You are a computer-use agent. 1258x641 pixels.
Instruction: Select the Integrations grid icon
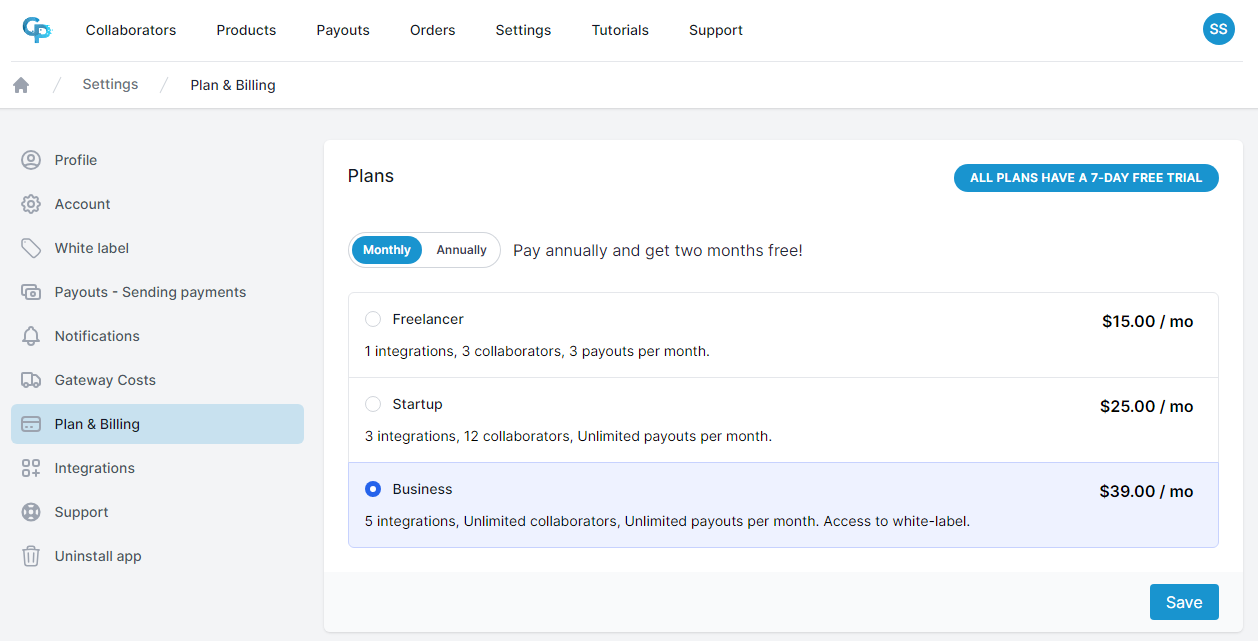(29, 468)
